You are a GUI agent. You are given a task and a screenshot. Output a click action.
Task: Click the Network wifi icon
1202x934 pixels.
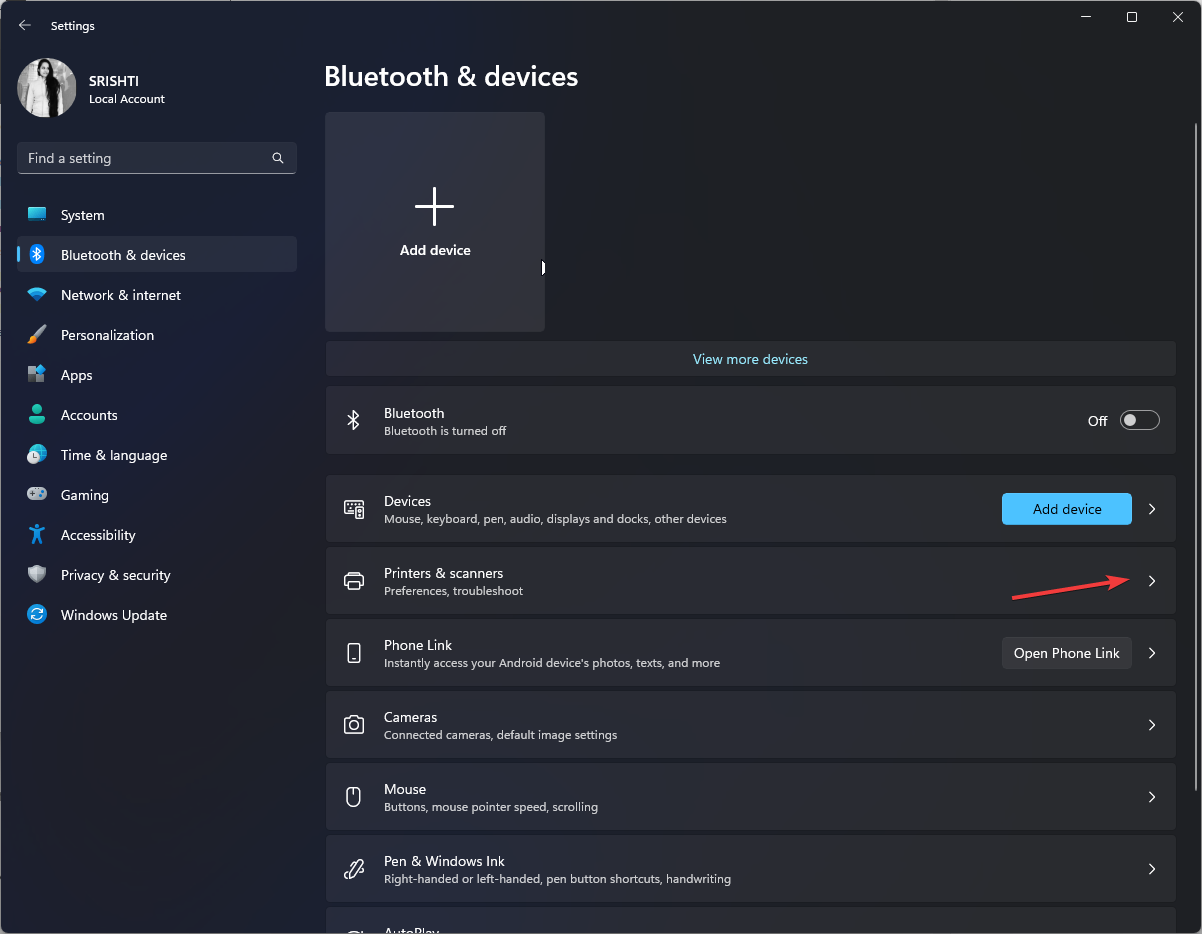click(x=37, y=295)
